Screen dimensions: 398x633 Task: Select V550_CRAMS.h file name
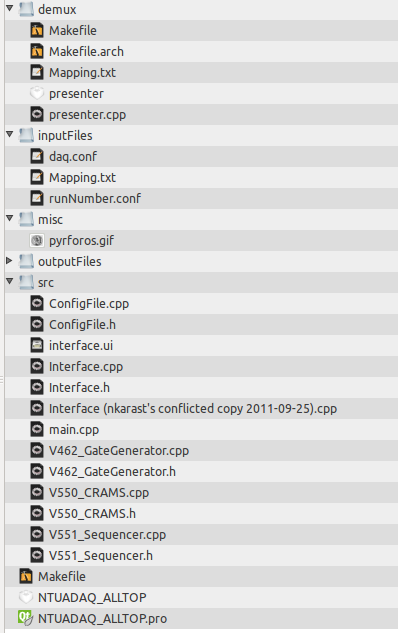tap(92, 514)
